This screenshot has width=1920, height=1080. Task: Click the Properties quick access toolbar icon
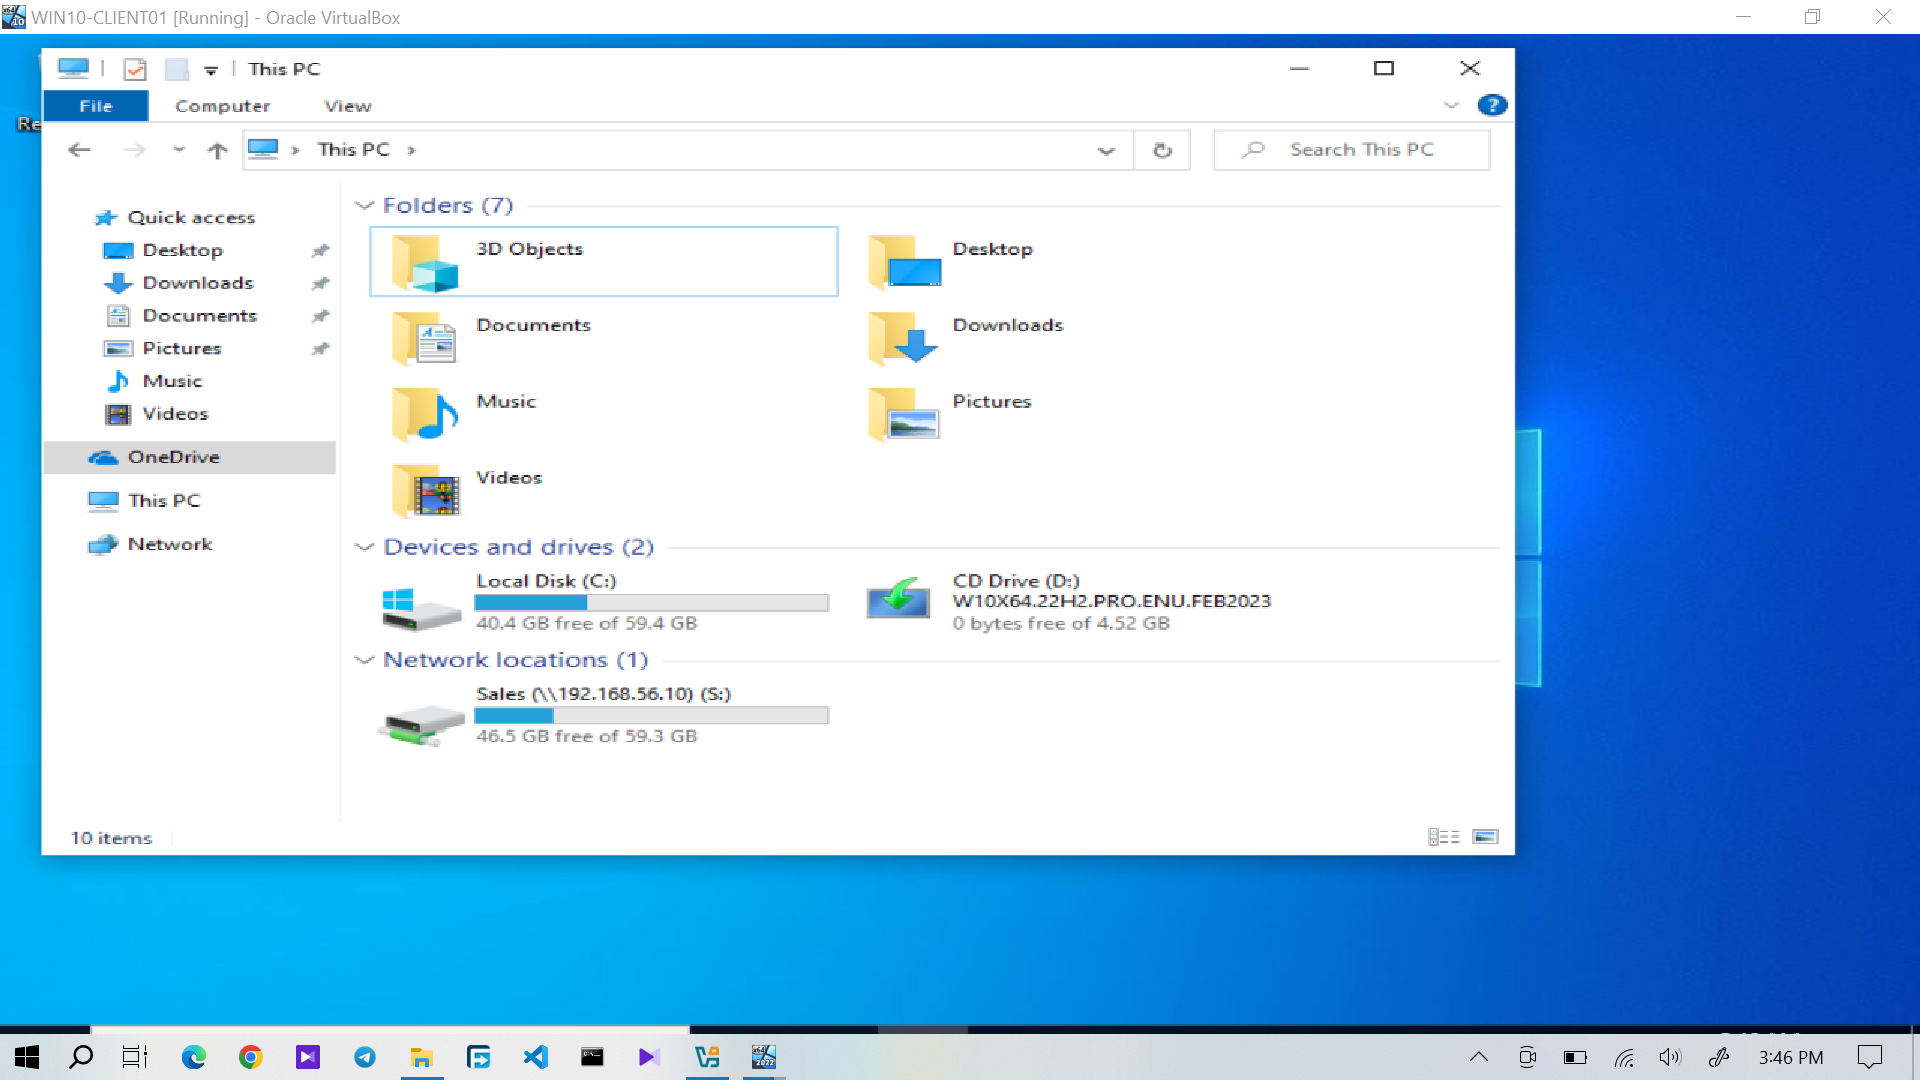tap(135, 69)
